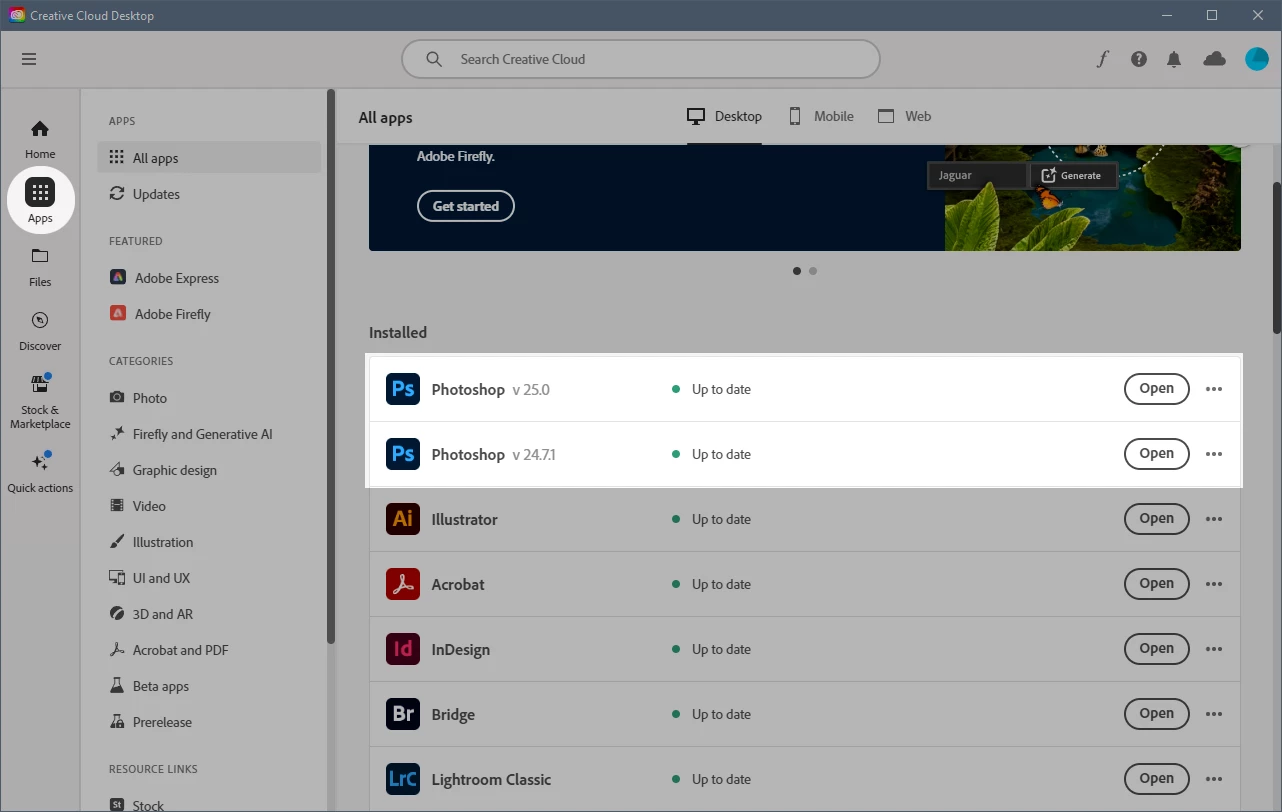Open more options for Photoshop v 25.0
The height and width of the screenshot is (812, 1282).
(x=1214, y=389)
